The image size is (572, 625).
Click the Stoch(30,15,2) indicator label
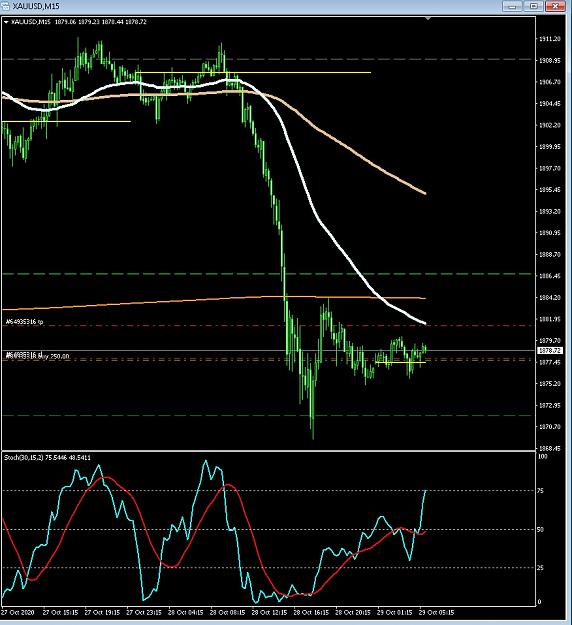47,458
